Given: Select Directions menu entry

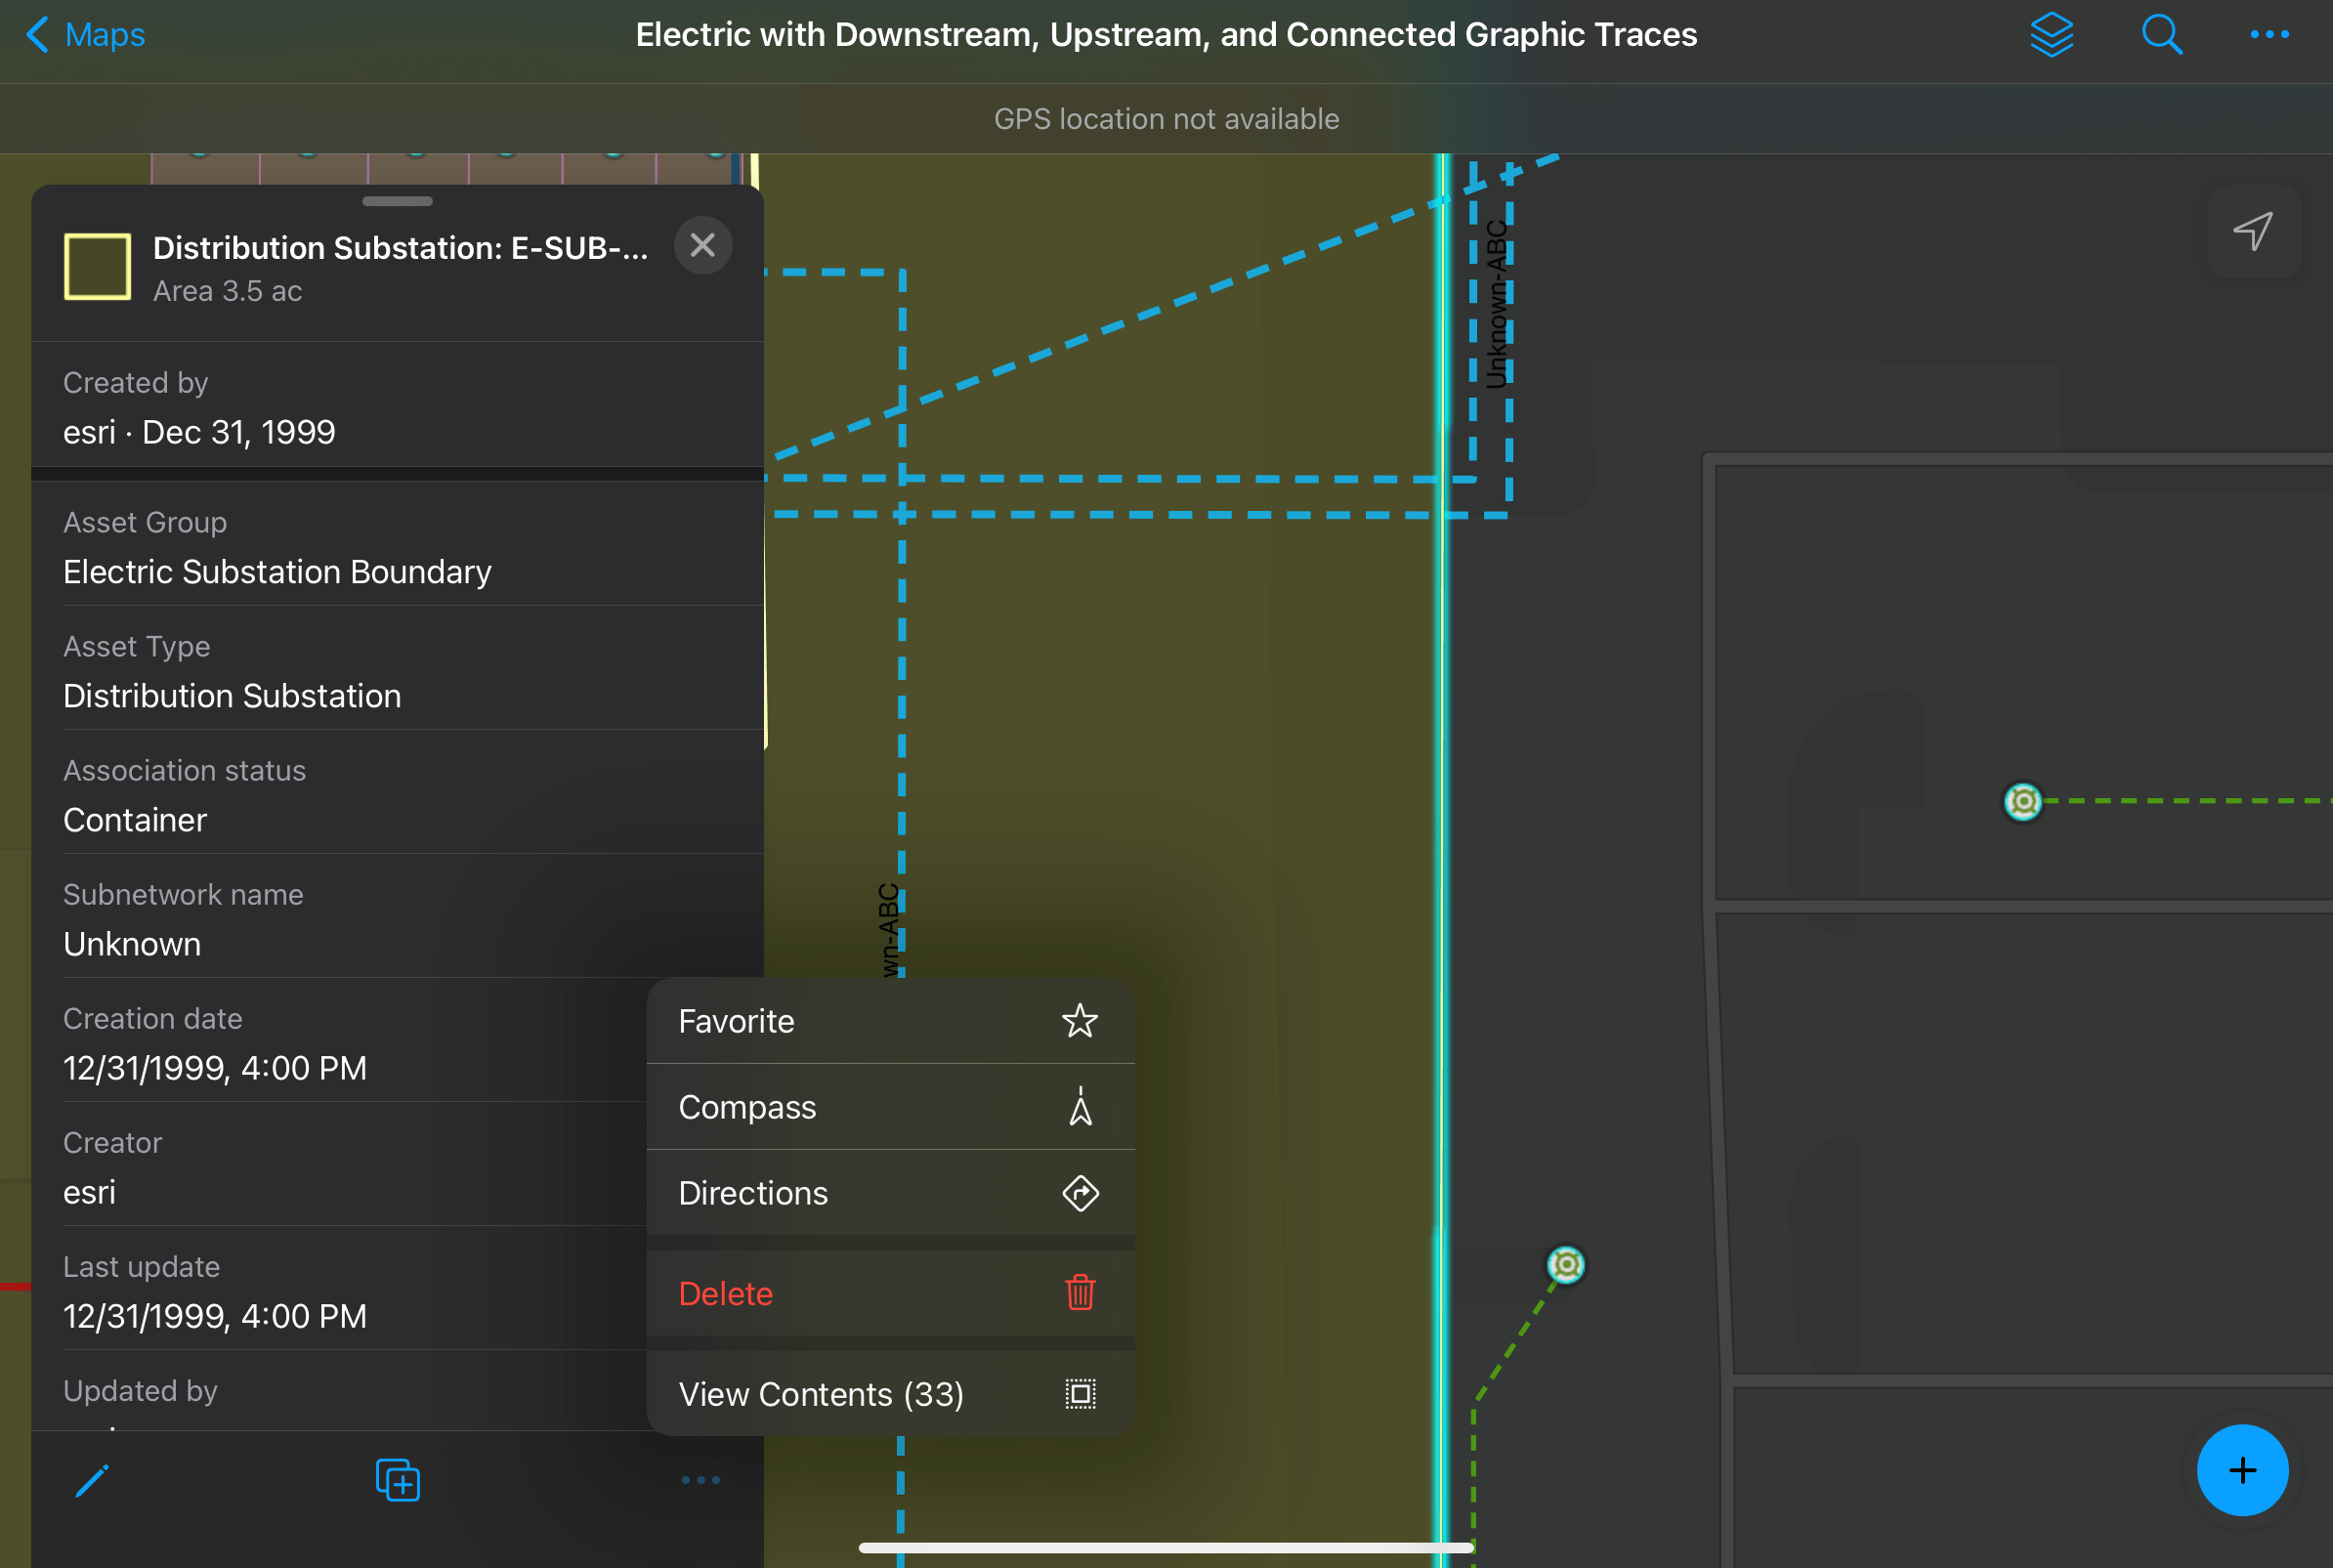Looking at the screenshot, I should [x=753, y=1193].
